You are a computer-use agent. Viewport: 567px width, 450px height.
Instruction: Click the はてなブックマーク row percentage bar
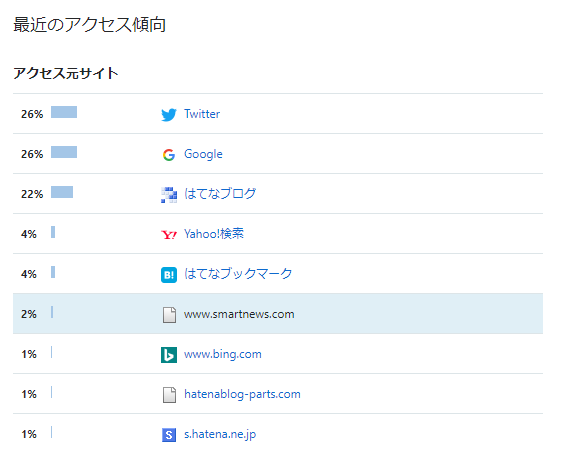53,272
